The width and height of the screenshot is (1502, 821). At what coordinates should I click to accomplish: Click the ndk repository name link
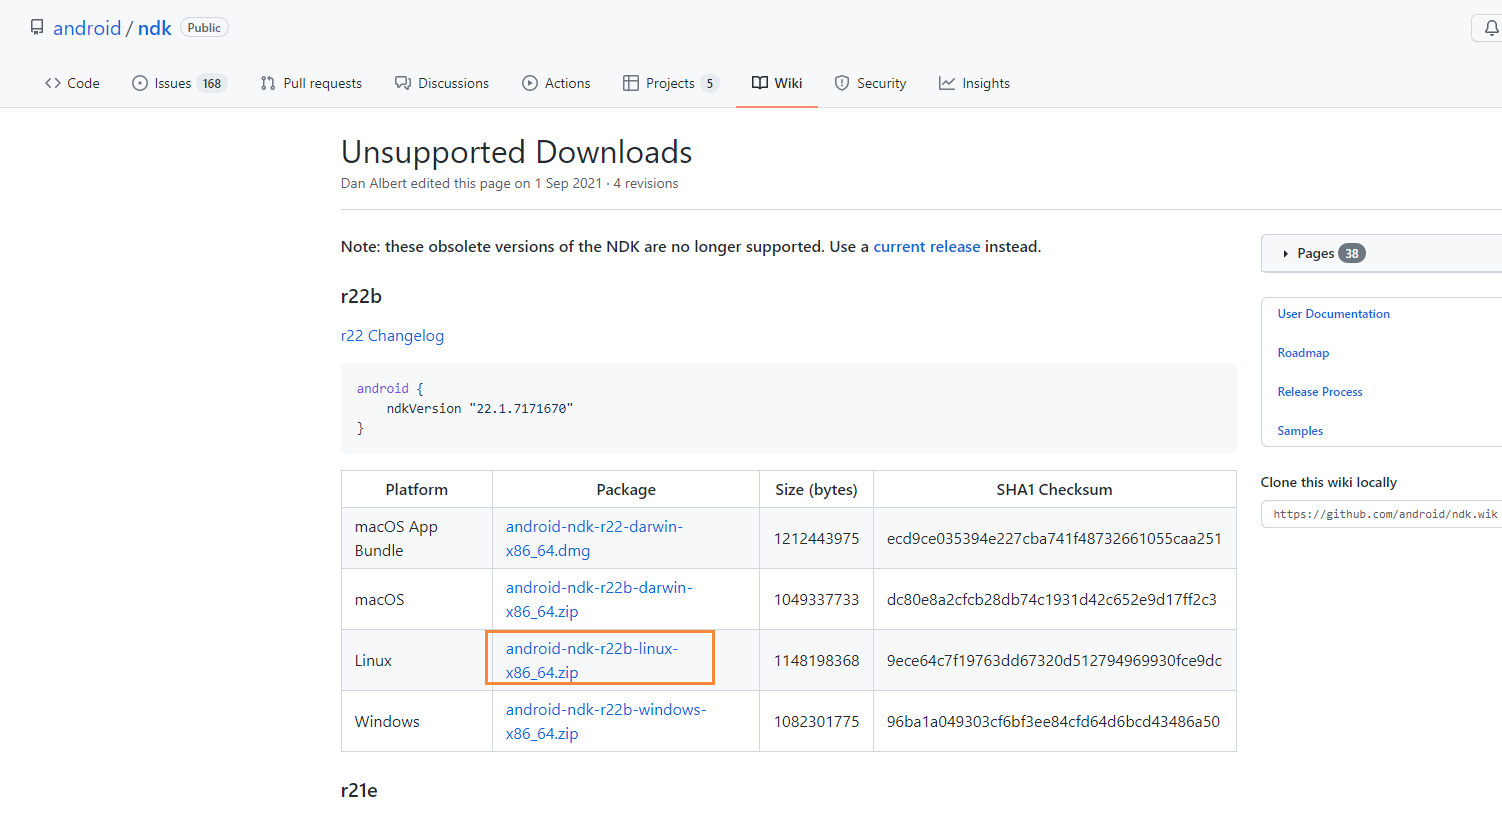click(x=155, y=28)
